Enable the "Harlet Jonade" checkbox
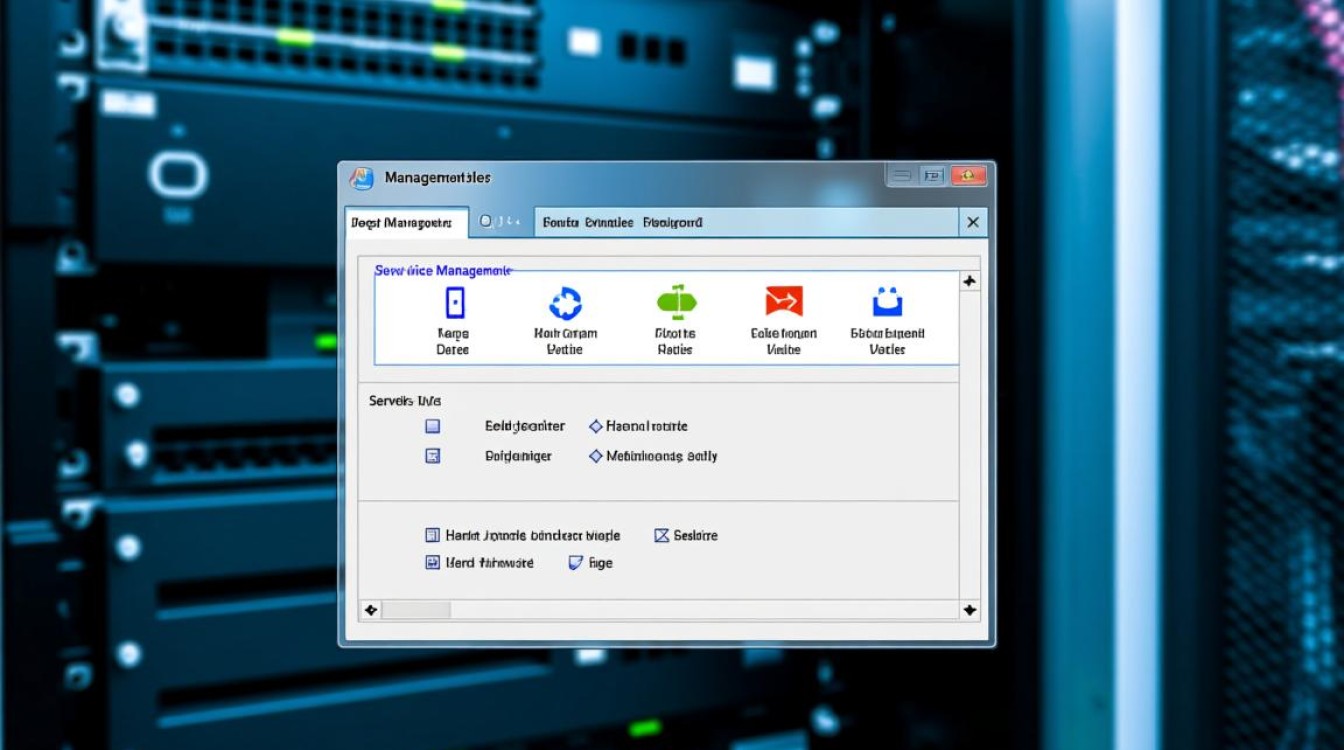This screenshot has height=750, width=1344. point(433,535)
